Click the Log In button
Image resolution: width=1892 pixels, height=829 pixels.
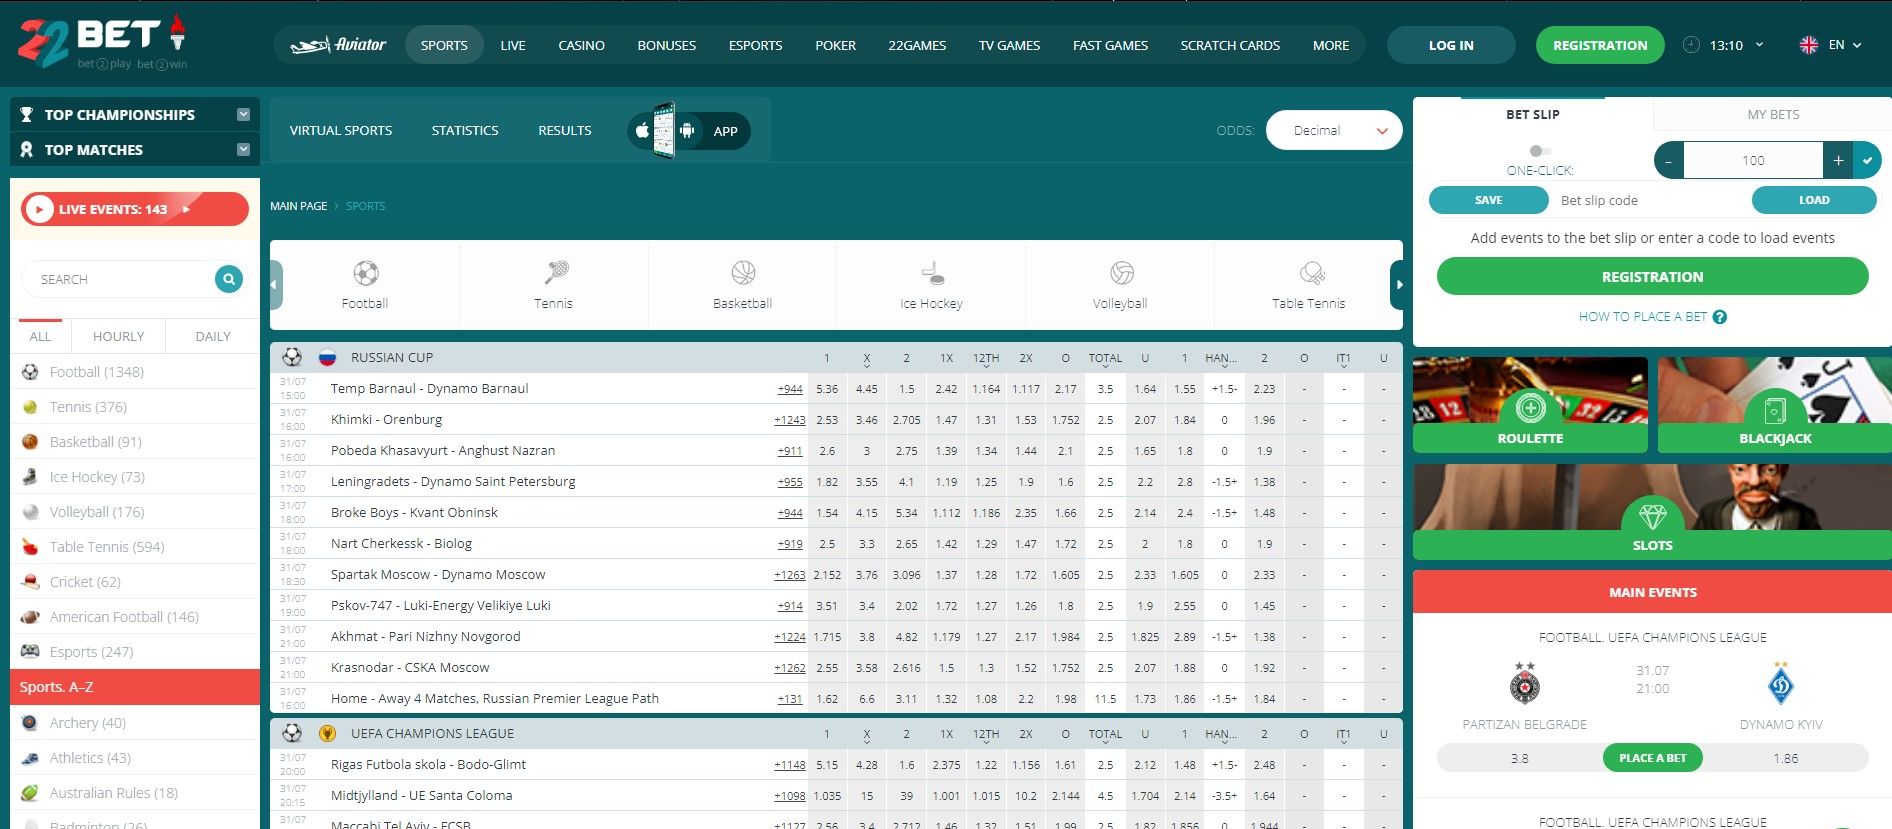1451,45
